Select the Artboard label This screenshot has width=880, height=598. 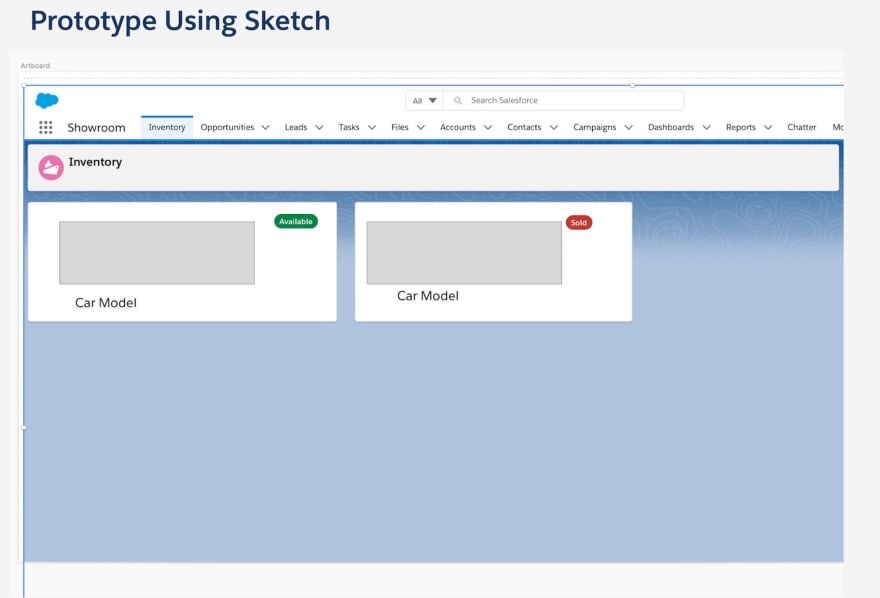[35, 66]
